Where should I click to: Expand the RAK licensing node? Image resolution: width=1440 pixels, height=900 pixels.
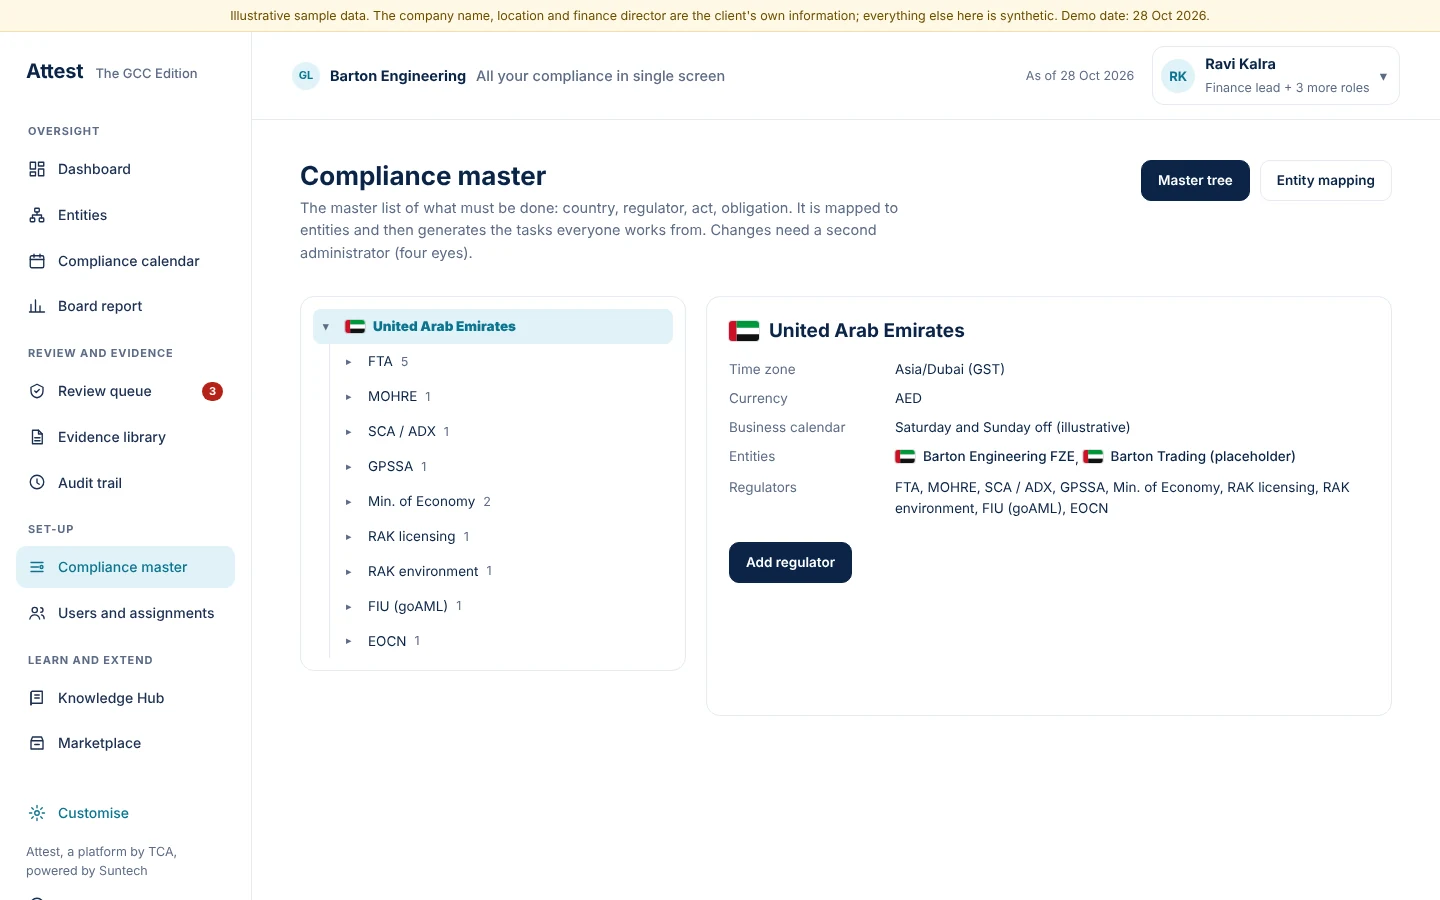(348, 537)
